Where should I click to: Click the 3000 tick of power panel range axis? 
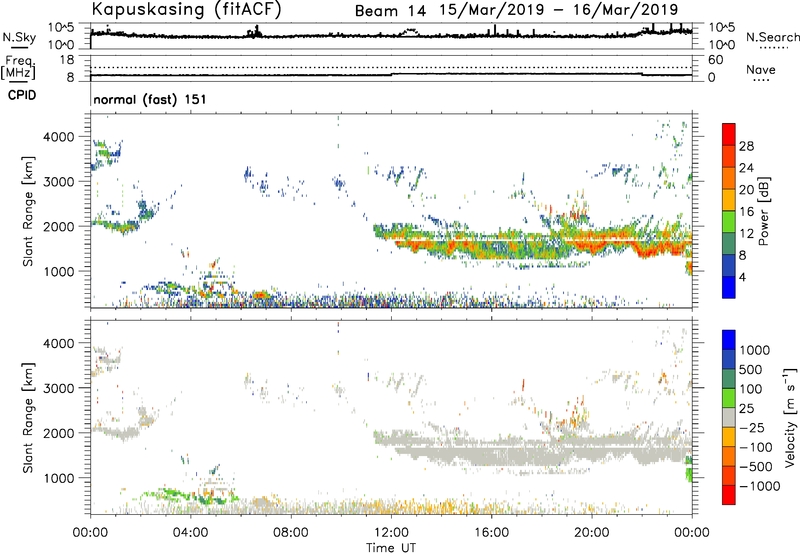(x=58, y=181)
